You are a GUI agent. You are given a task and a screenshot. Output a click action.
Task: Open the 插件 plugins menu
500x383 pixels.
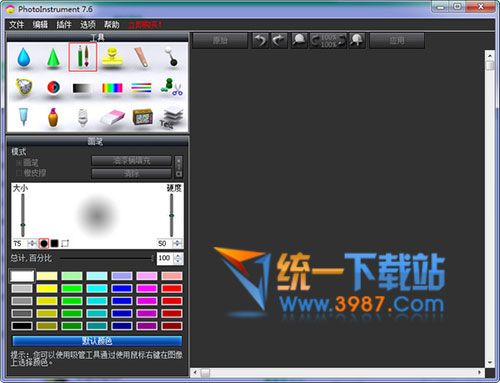64,24
